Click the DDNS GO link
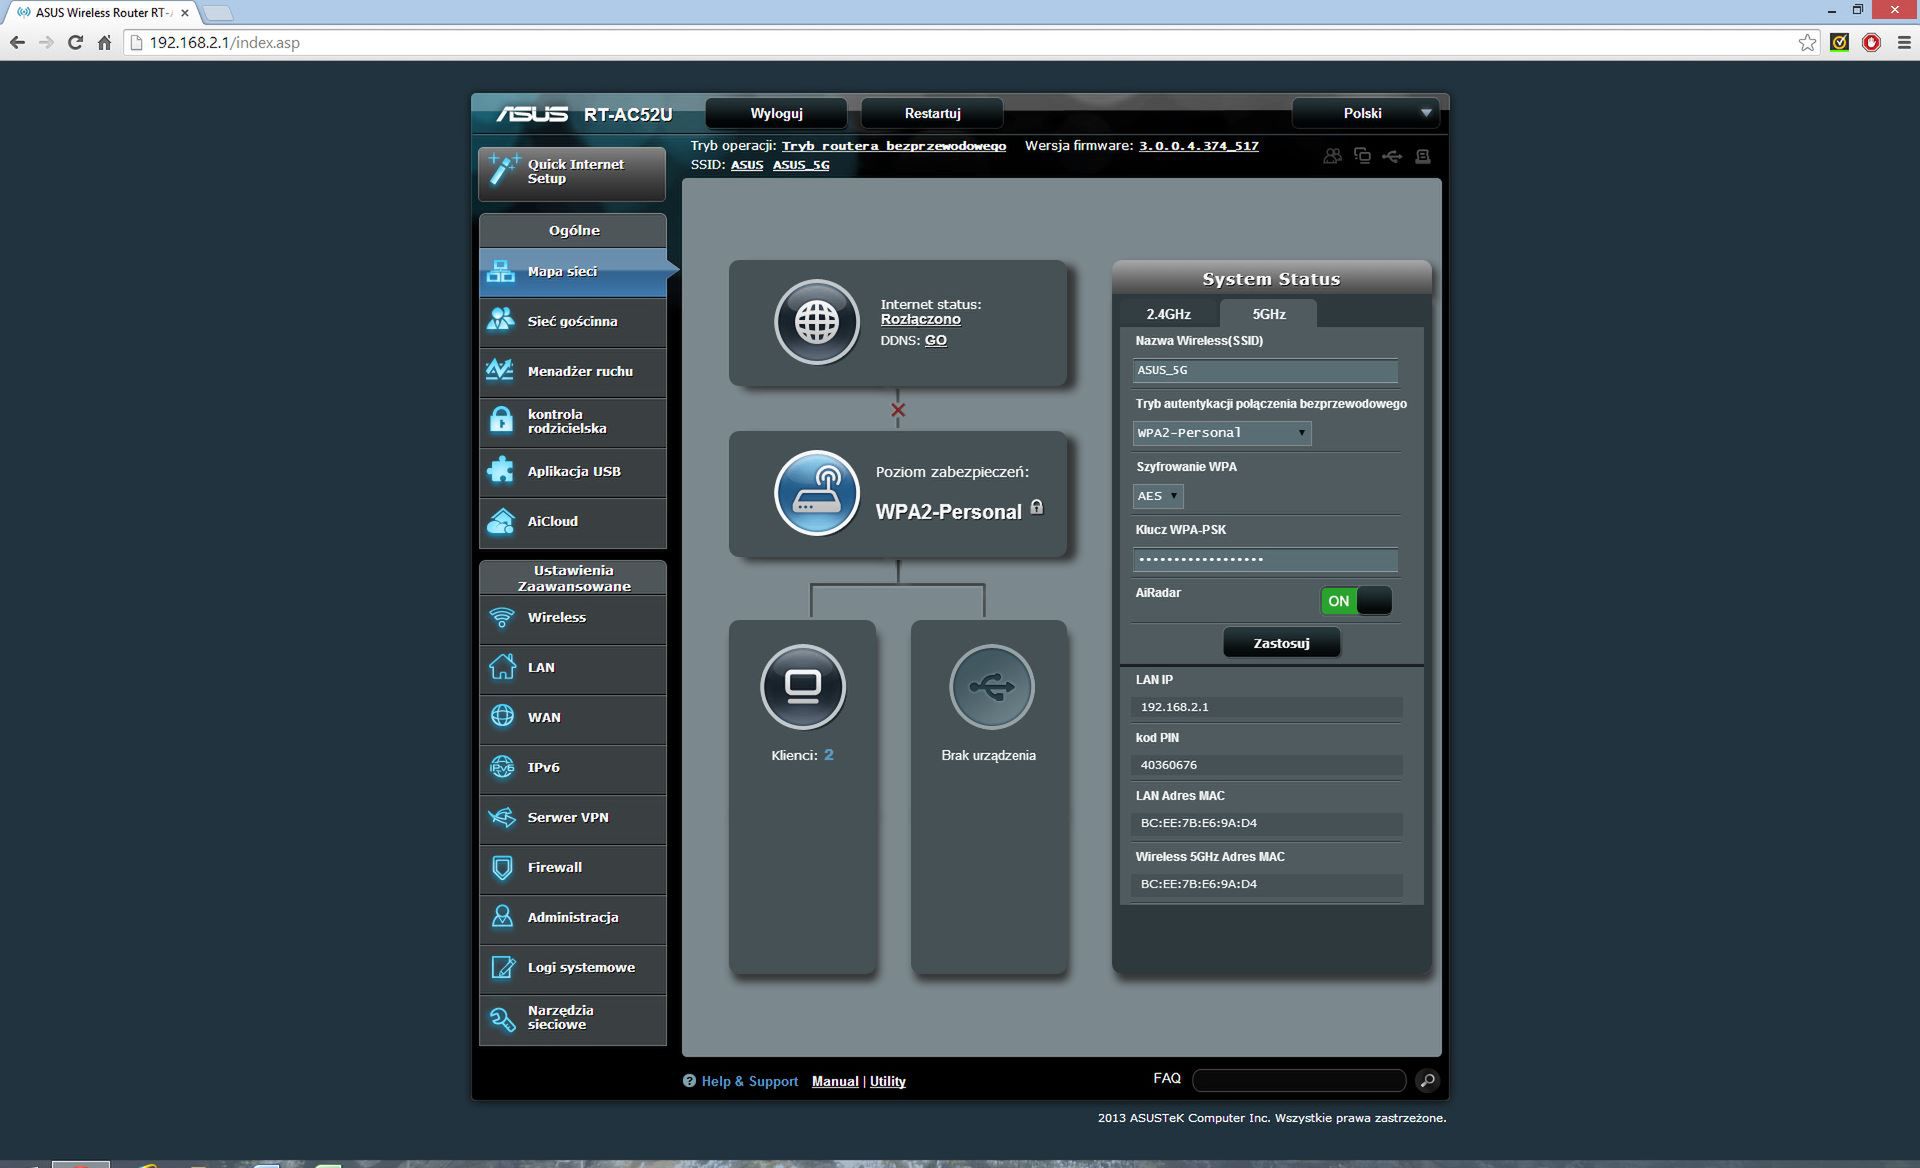The width and height of the screenshot is (1920, 1168). 935,341
